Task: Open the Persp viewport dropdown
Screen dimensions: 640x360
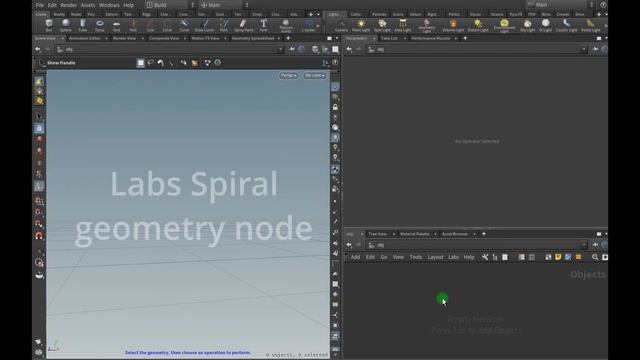Action: [289, 76]
